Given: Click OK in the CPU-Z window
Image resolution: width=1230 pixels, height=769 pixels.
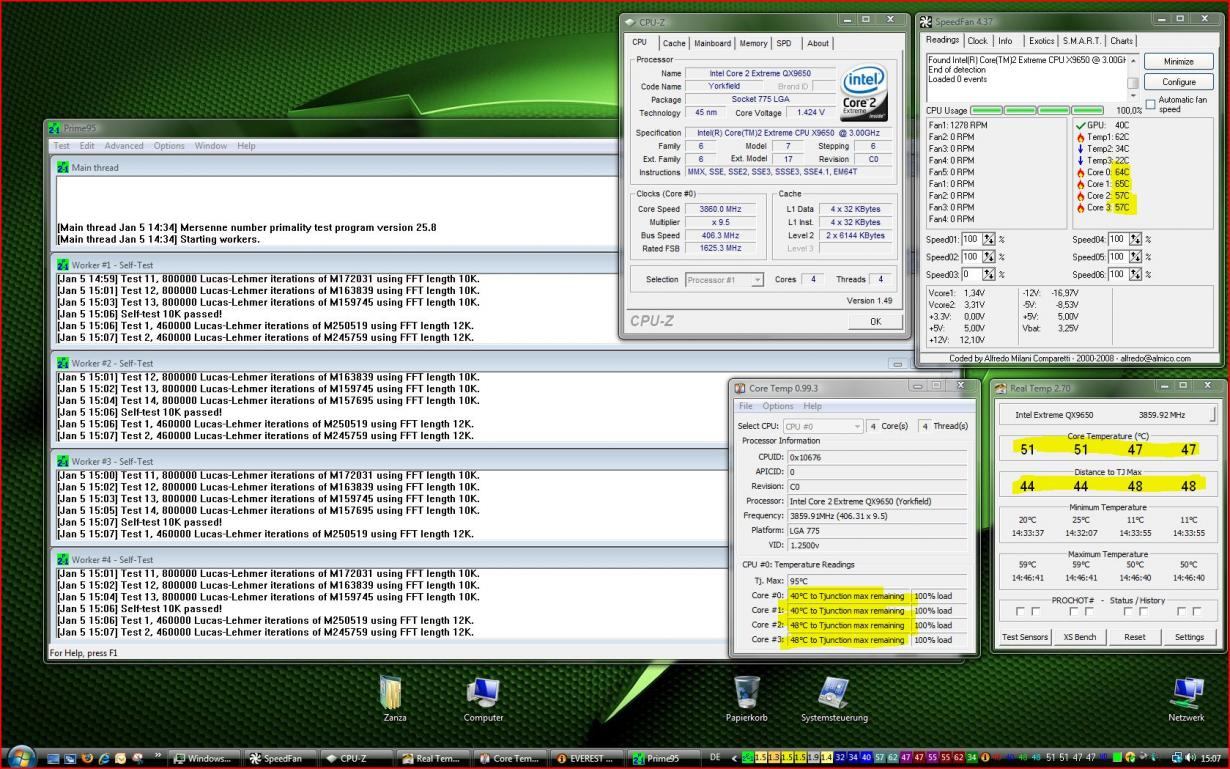Looking at the screenshot, I should pyautogui.click(x=875, y=321).
